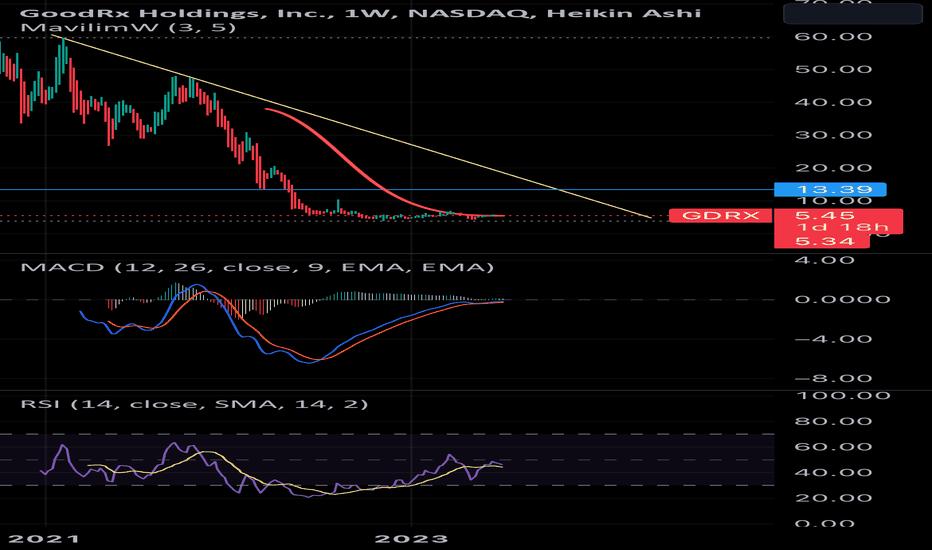
Task: Click the −4.00 MACD axis label
Action: [833, 339]
